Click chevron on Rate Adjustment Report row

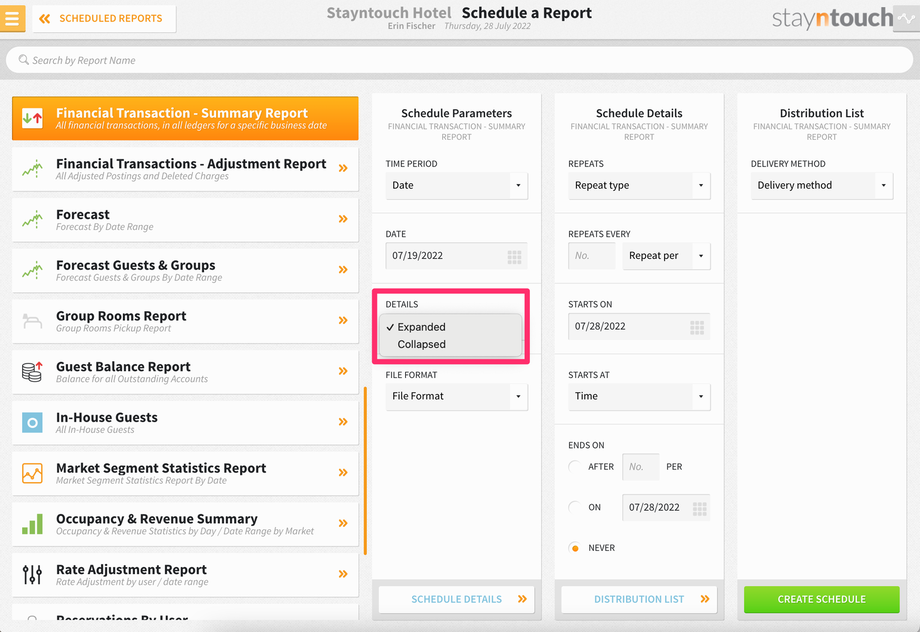coord(343,574)
